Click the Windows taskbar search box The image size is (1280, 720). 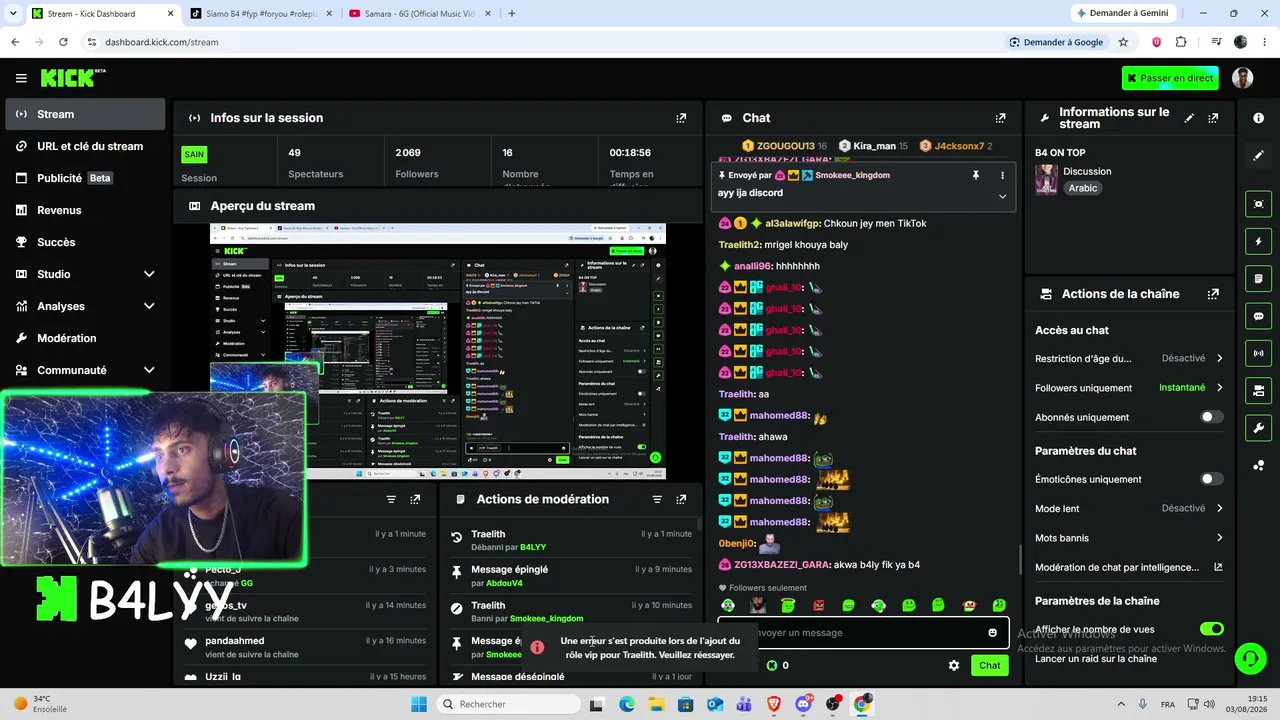pyautogui.click(x=509, y=704)
